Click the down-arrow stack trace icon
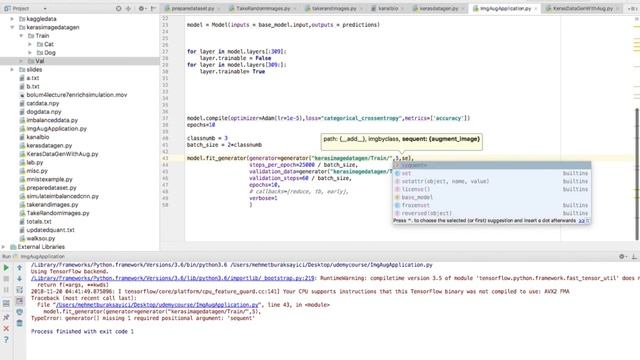Image resolution: width=640 pixels, height=360 pixels. pos(19,279)
